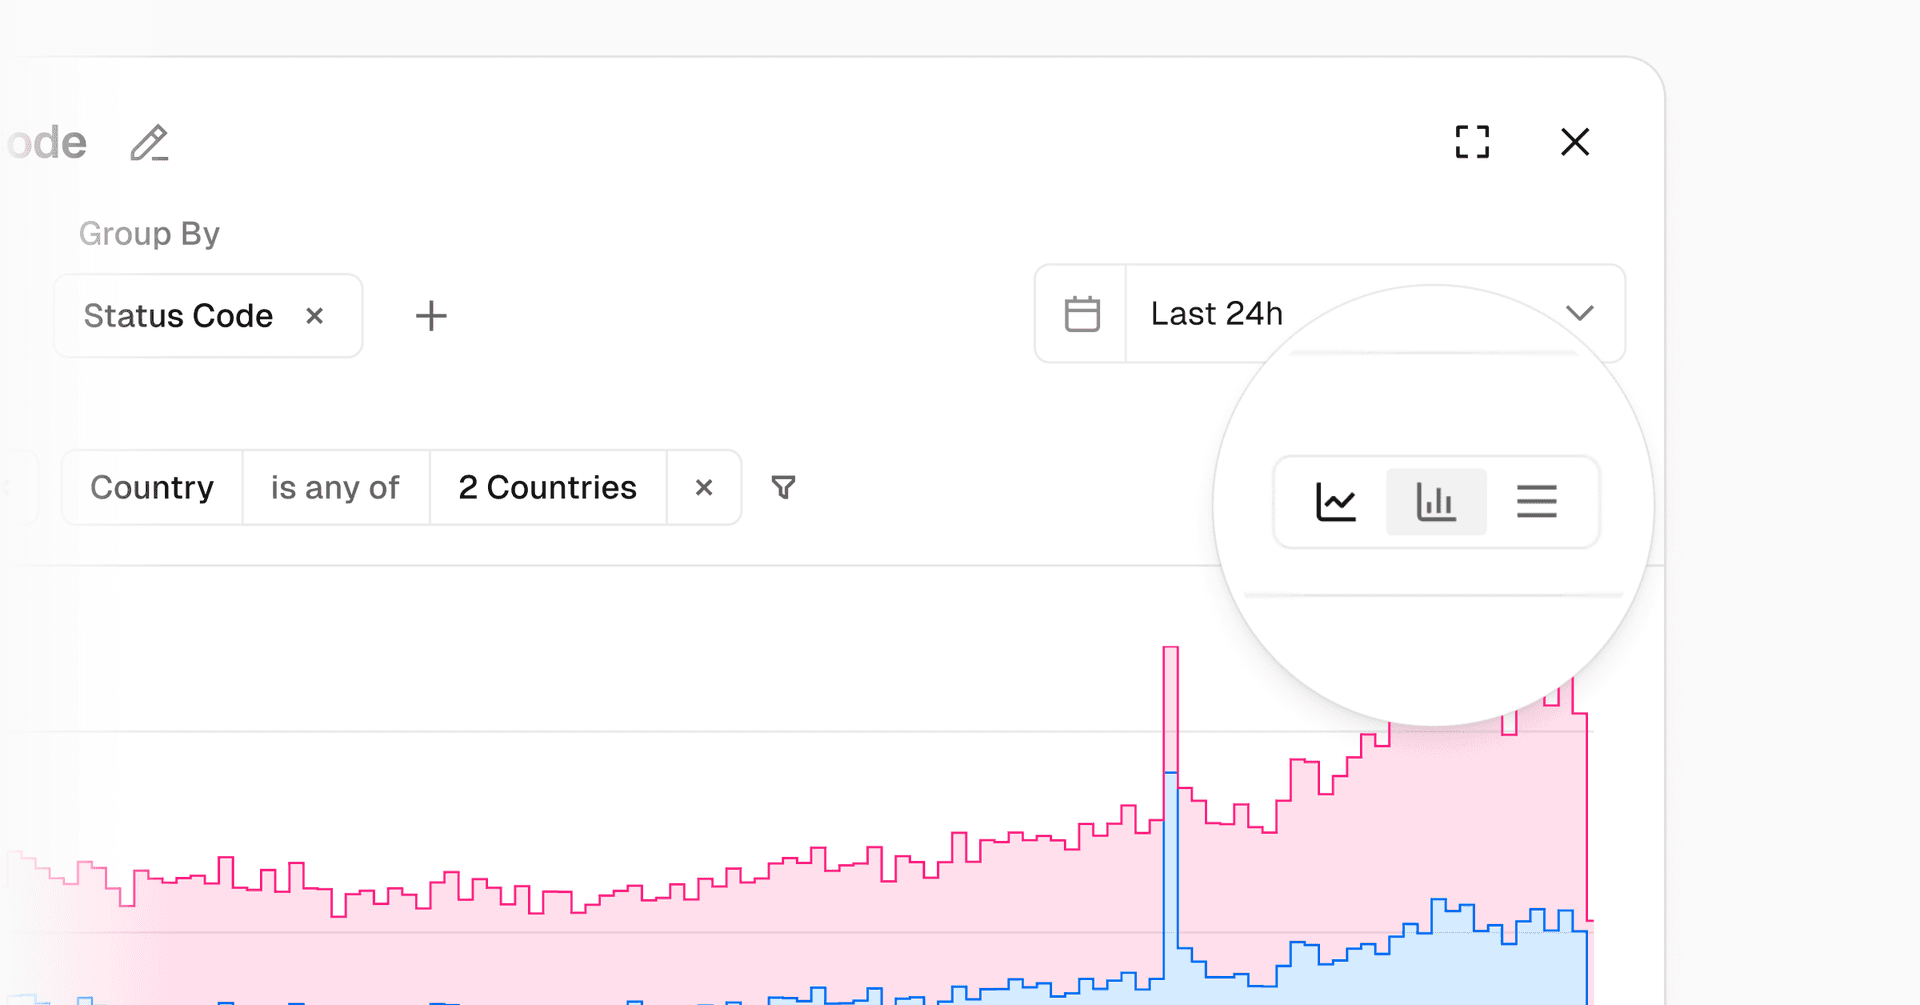Add a new Group By field
The width and height of the screenshot is (1920, 1005).
(431, 316)
